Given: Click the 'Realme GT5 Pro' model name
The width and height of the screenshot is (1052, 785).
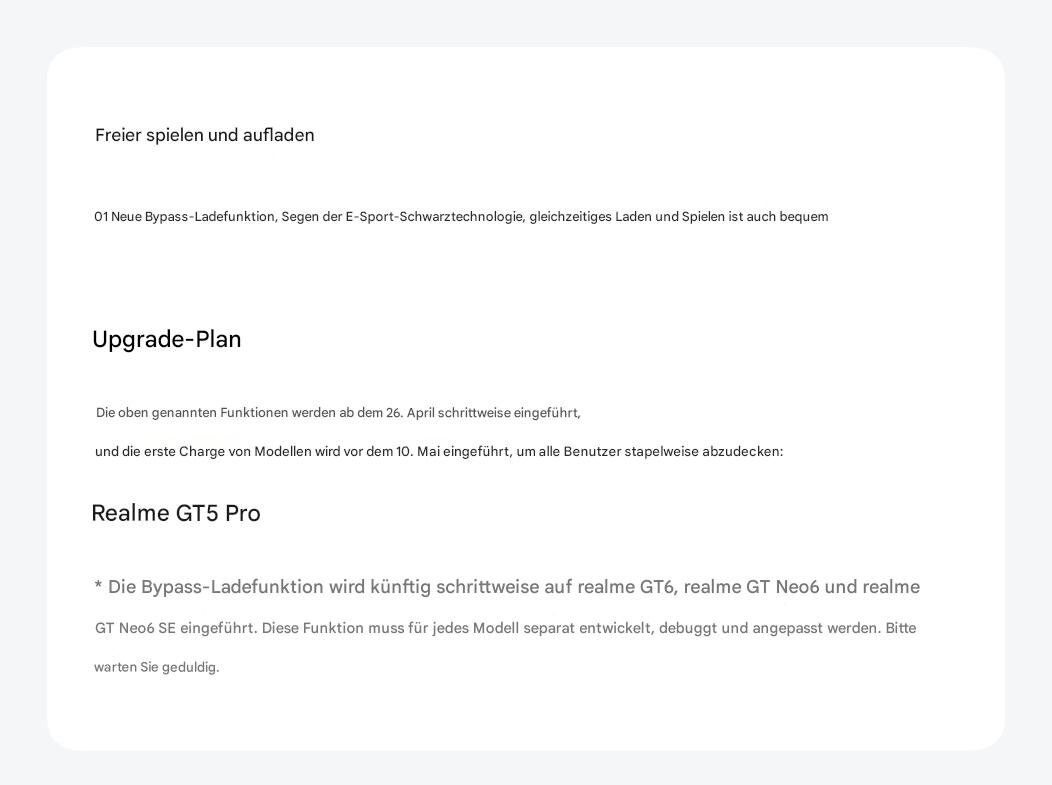Looking at the screenshot, I should (176, 513).
